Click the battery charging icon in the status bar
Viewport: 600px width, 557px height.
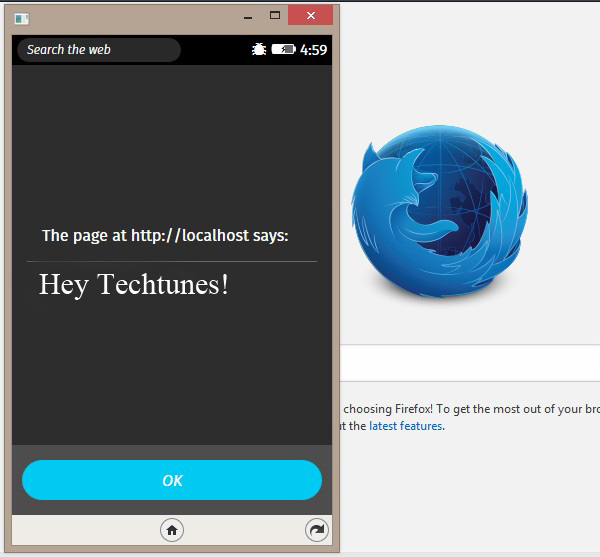284,49
